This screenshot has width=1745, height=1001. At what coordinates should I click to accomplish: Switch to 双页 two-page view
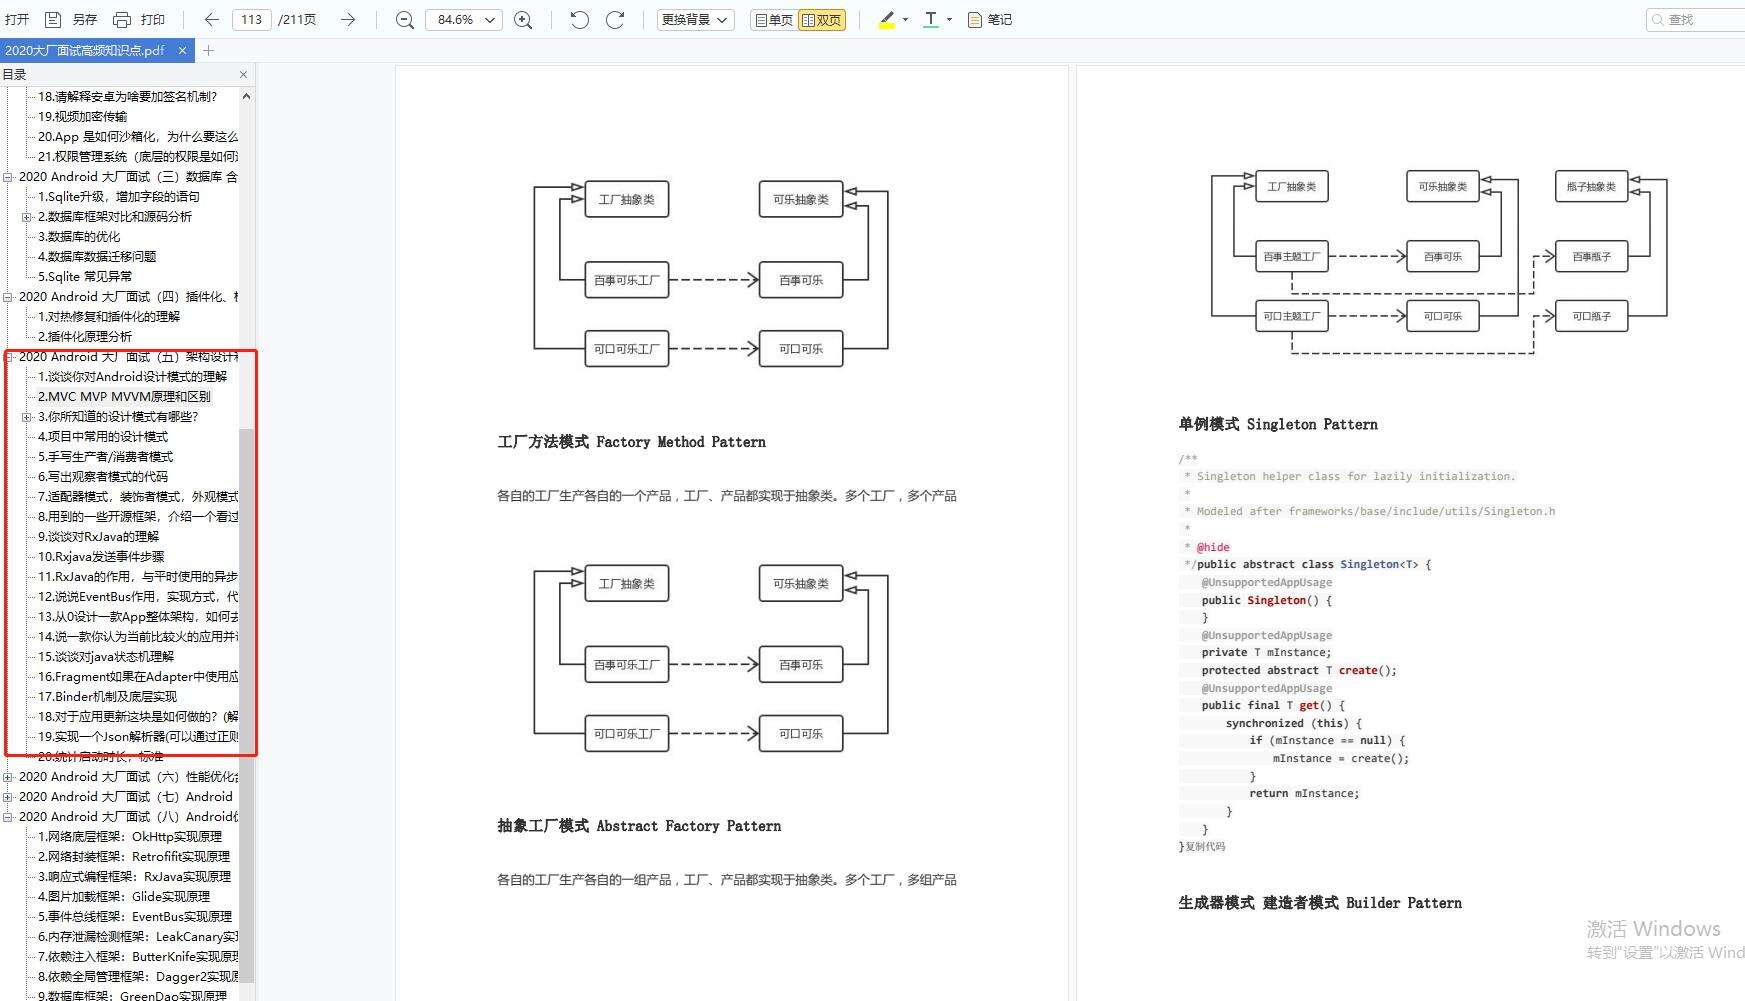click(822, 19)
